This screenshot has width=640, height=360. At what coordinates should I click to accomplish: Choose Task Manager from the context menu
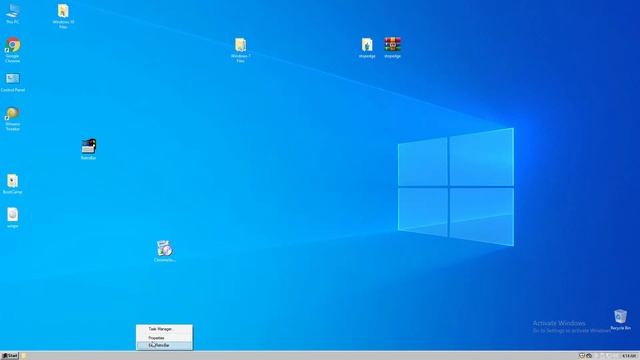pos(164,329)
